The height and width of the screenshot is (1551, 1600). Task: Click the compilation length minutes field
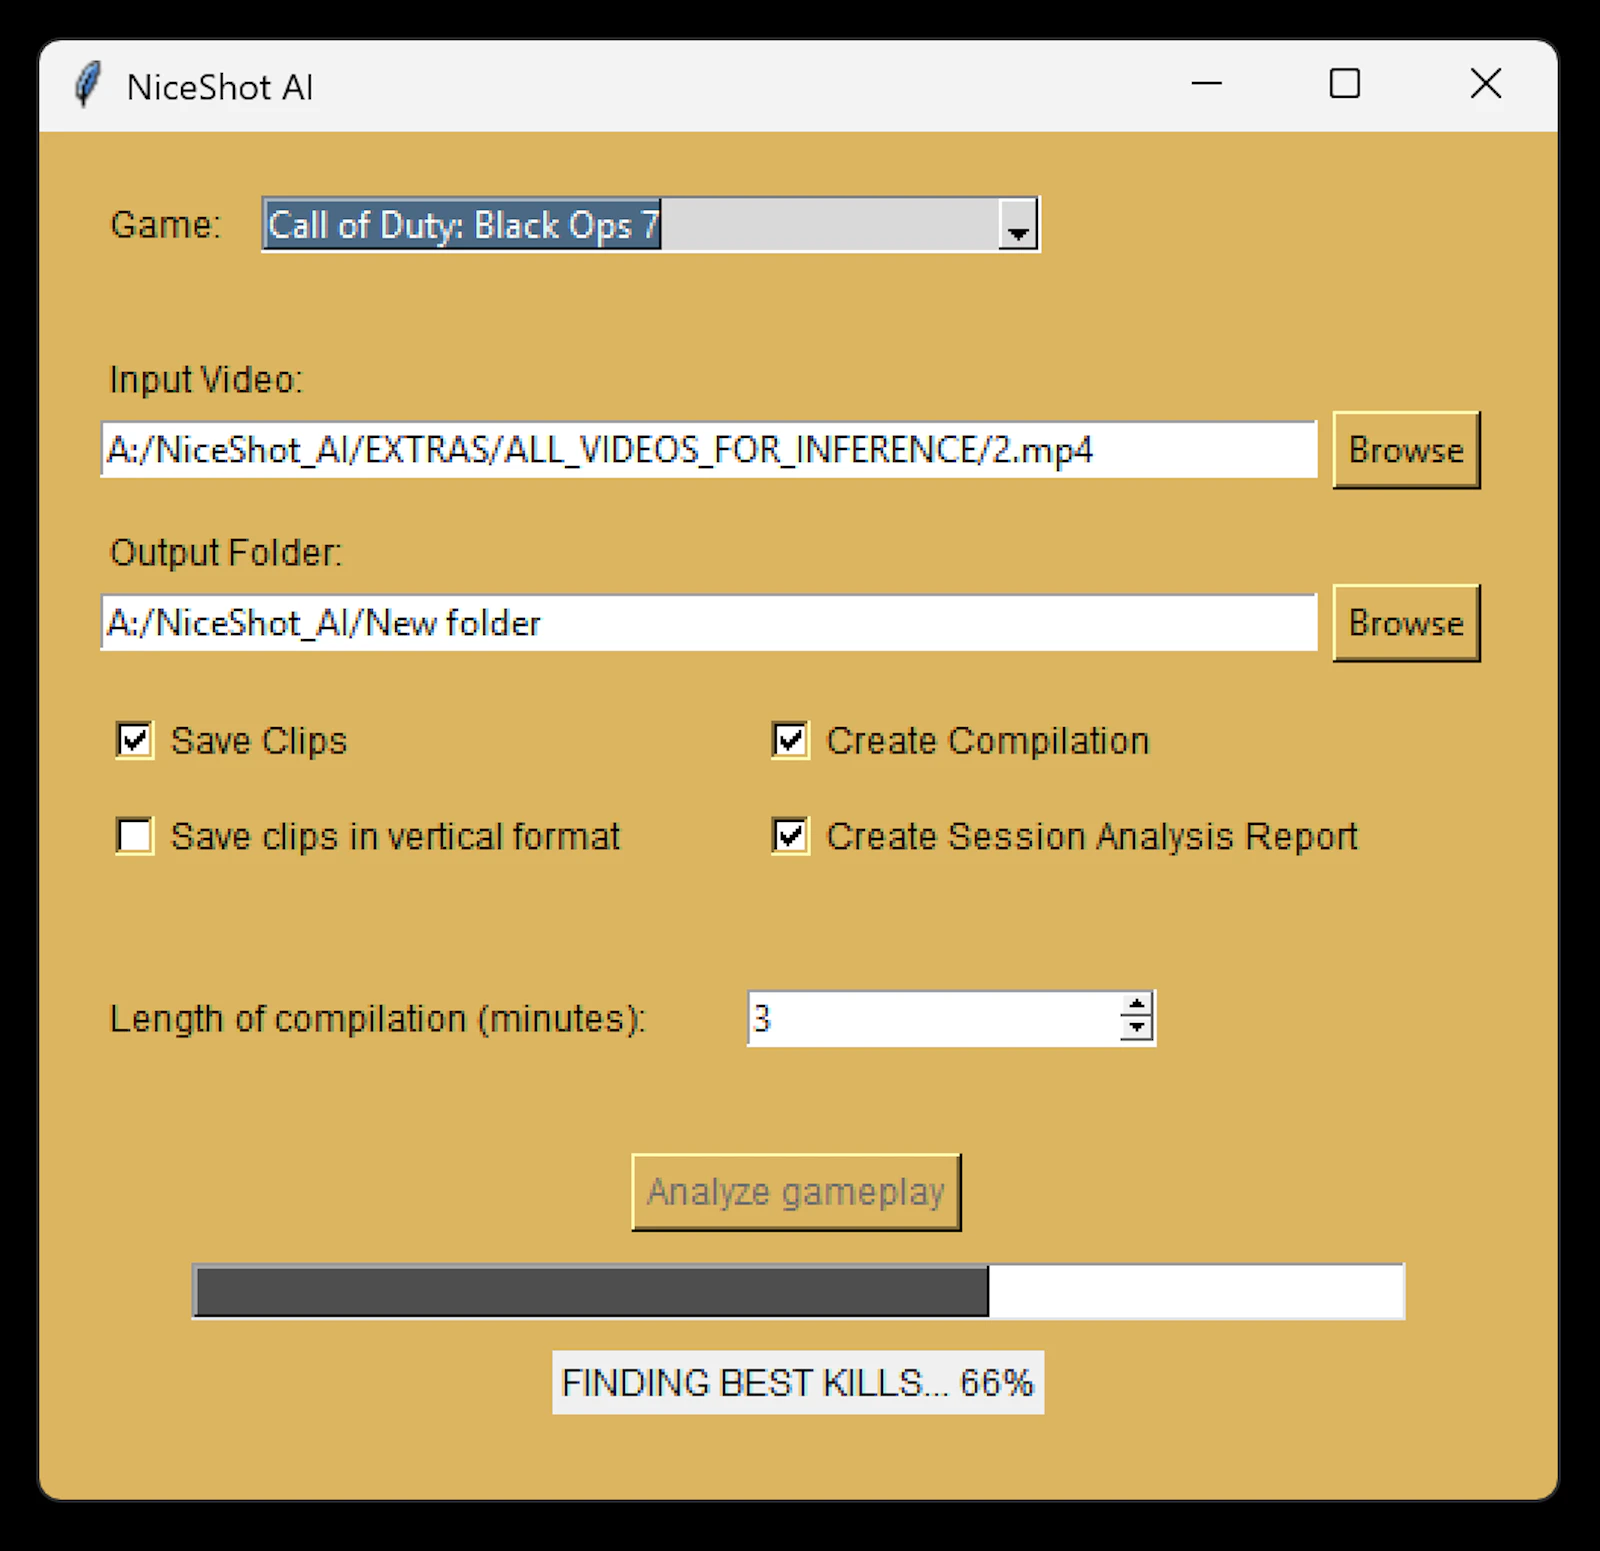(934, 1019)
